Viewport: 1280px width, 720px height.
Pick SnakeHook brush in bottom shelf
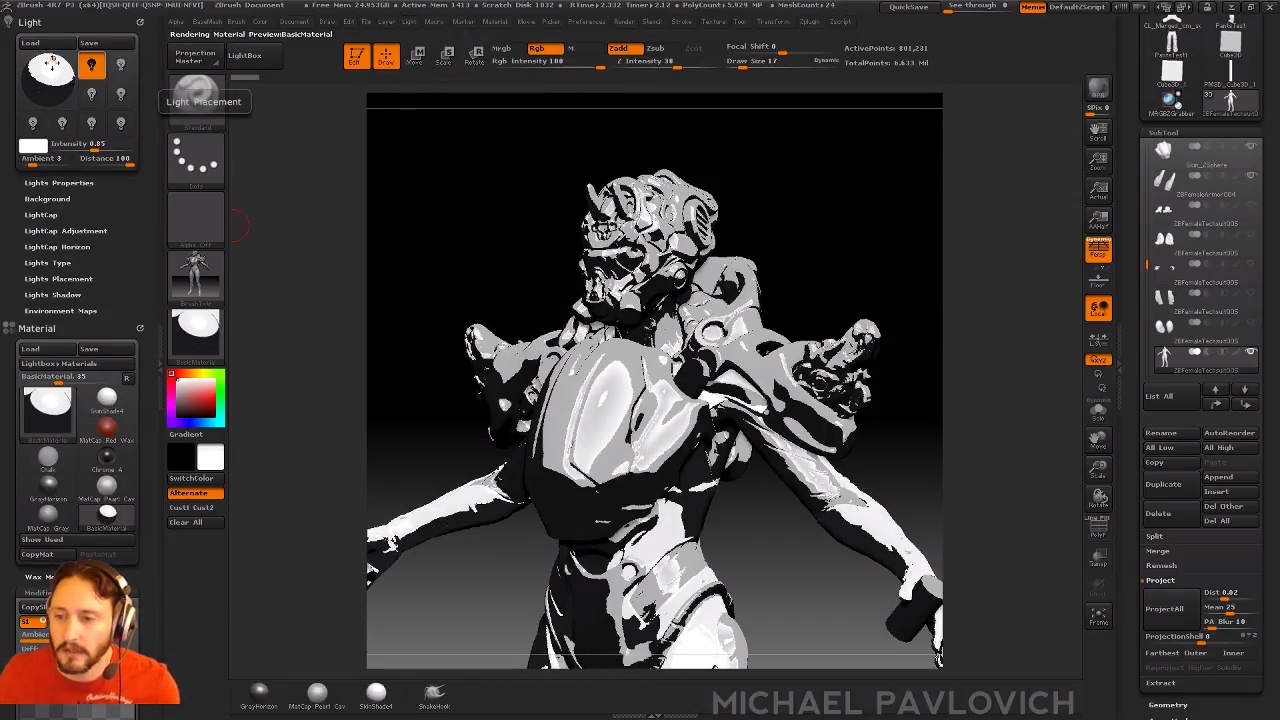[x=434, y=695]
